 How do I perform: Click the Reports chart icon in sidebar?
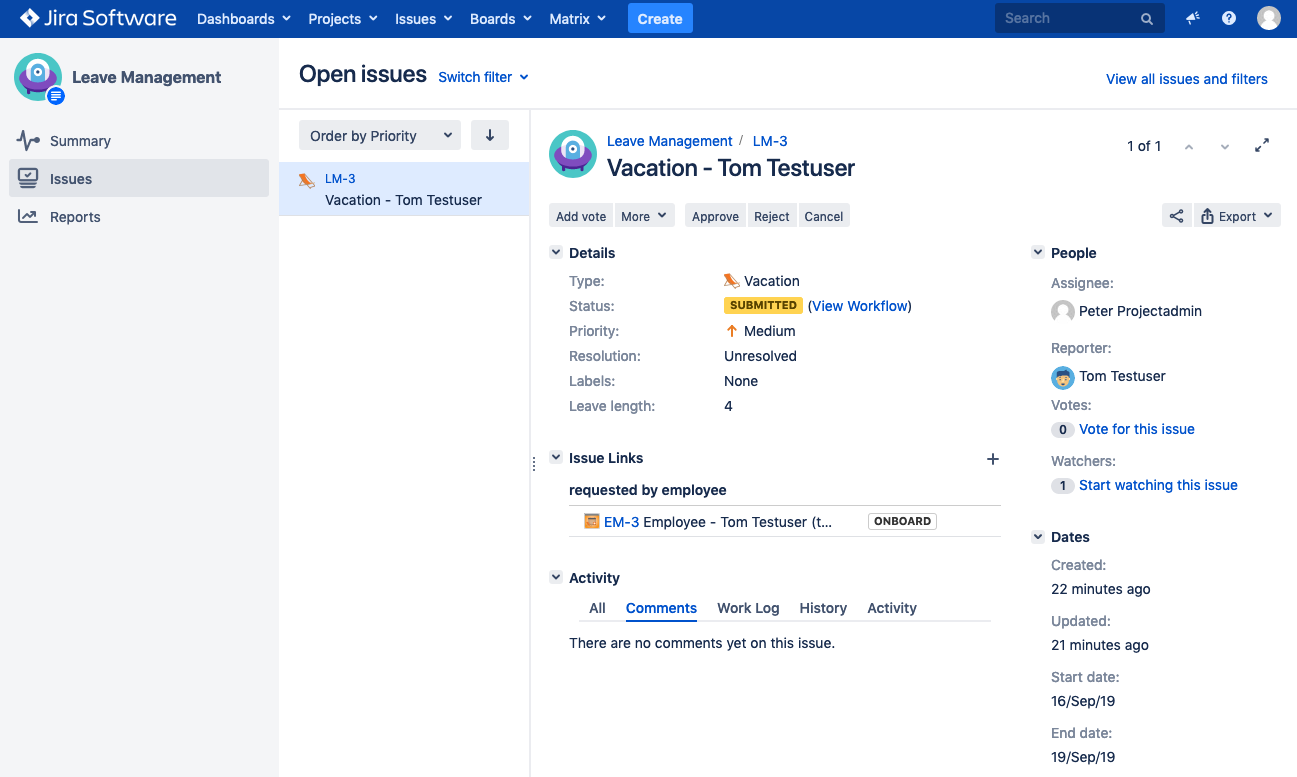click(x=28, y=216)
